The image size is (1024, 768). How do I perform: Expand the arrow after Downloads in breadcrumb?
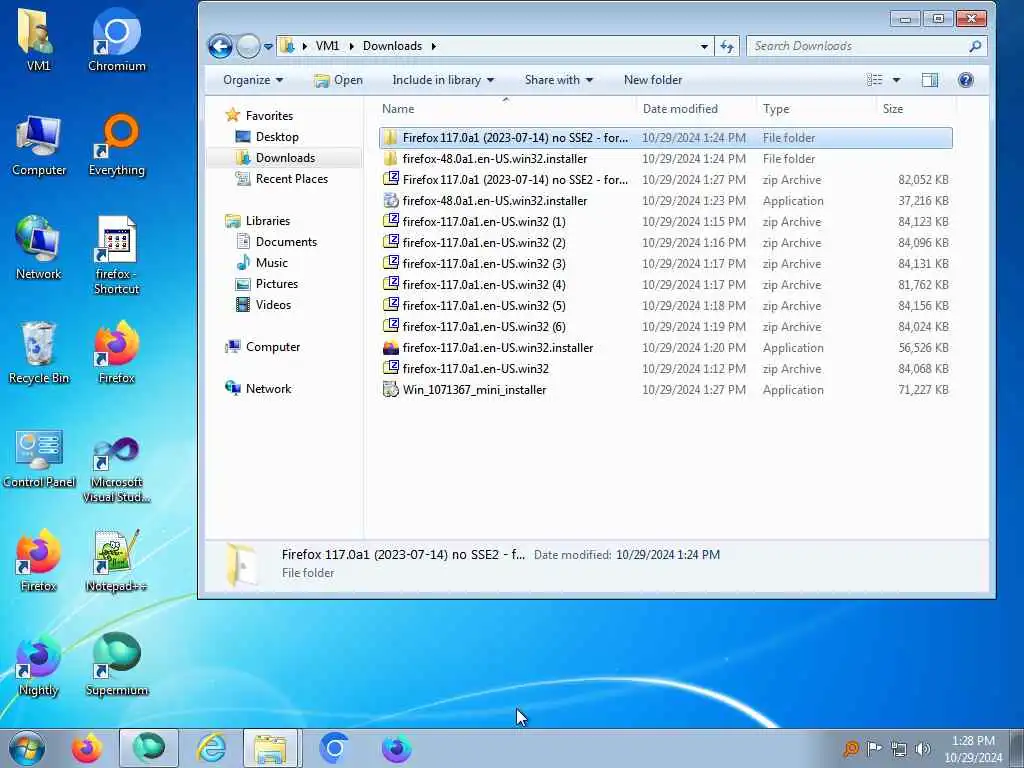click(434, 46)
